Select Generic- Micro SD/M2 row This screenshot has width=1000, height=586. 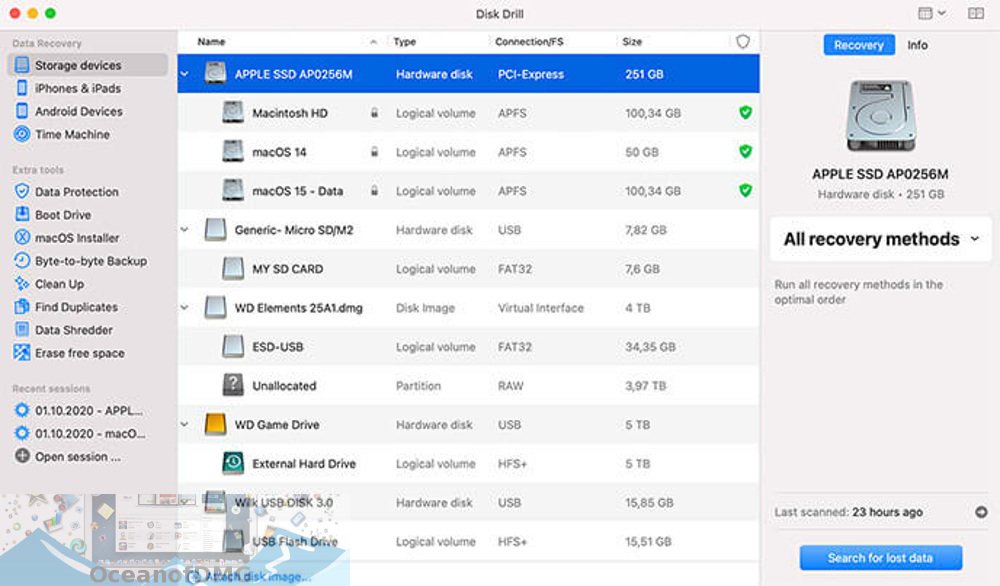tap(468, 230)
